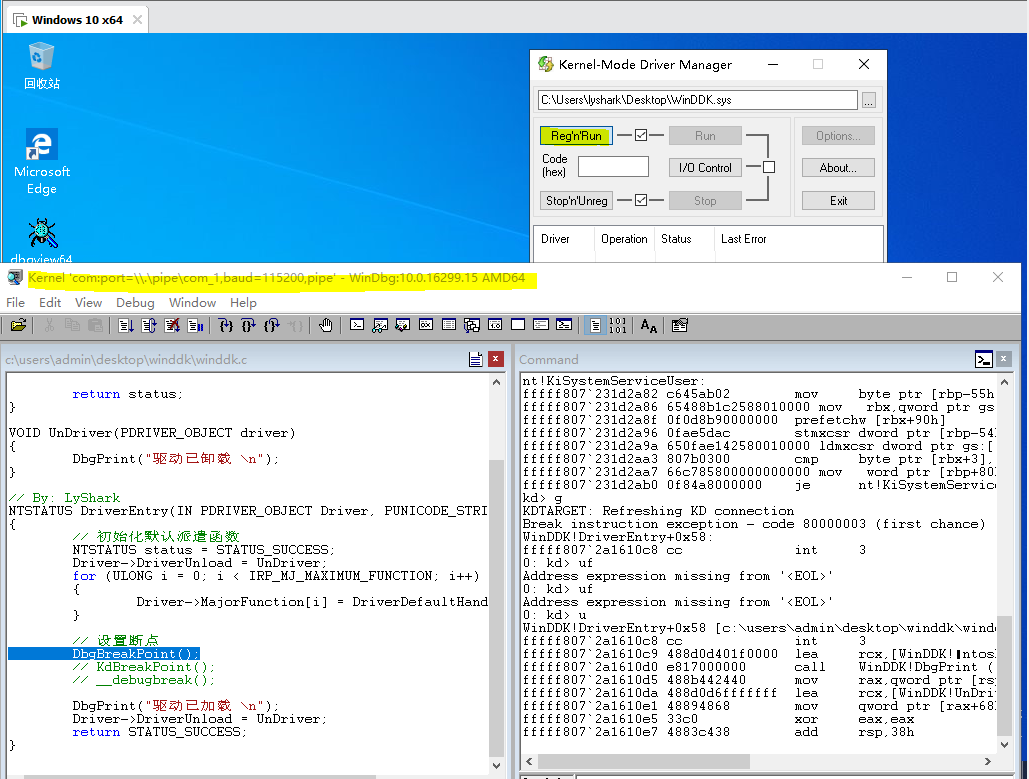Click the About... button

(x=838, y=167)
